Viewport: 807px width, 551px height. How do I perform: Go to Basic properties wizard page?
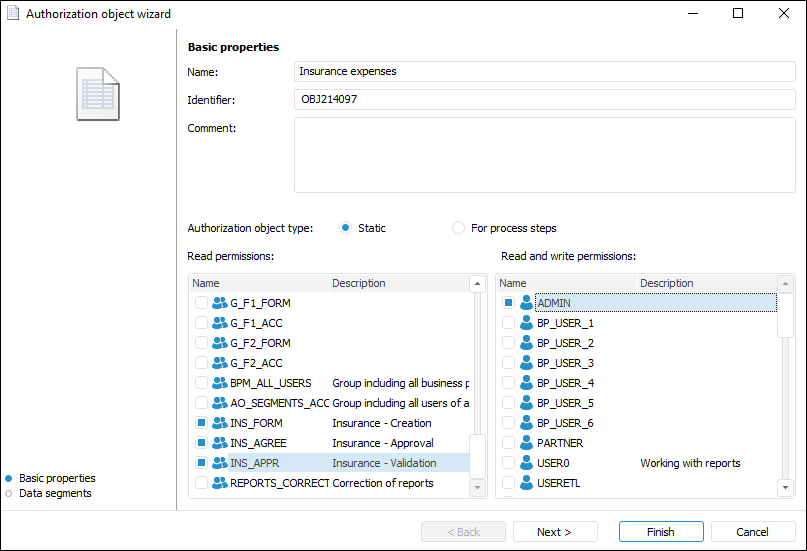[57, 478]
